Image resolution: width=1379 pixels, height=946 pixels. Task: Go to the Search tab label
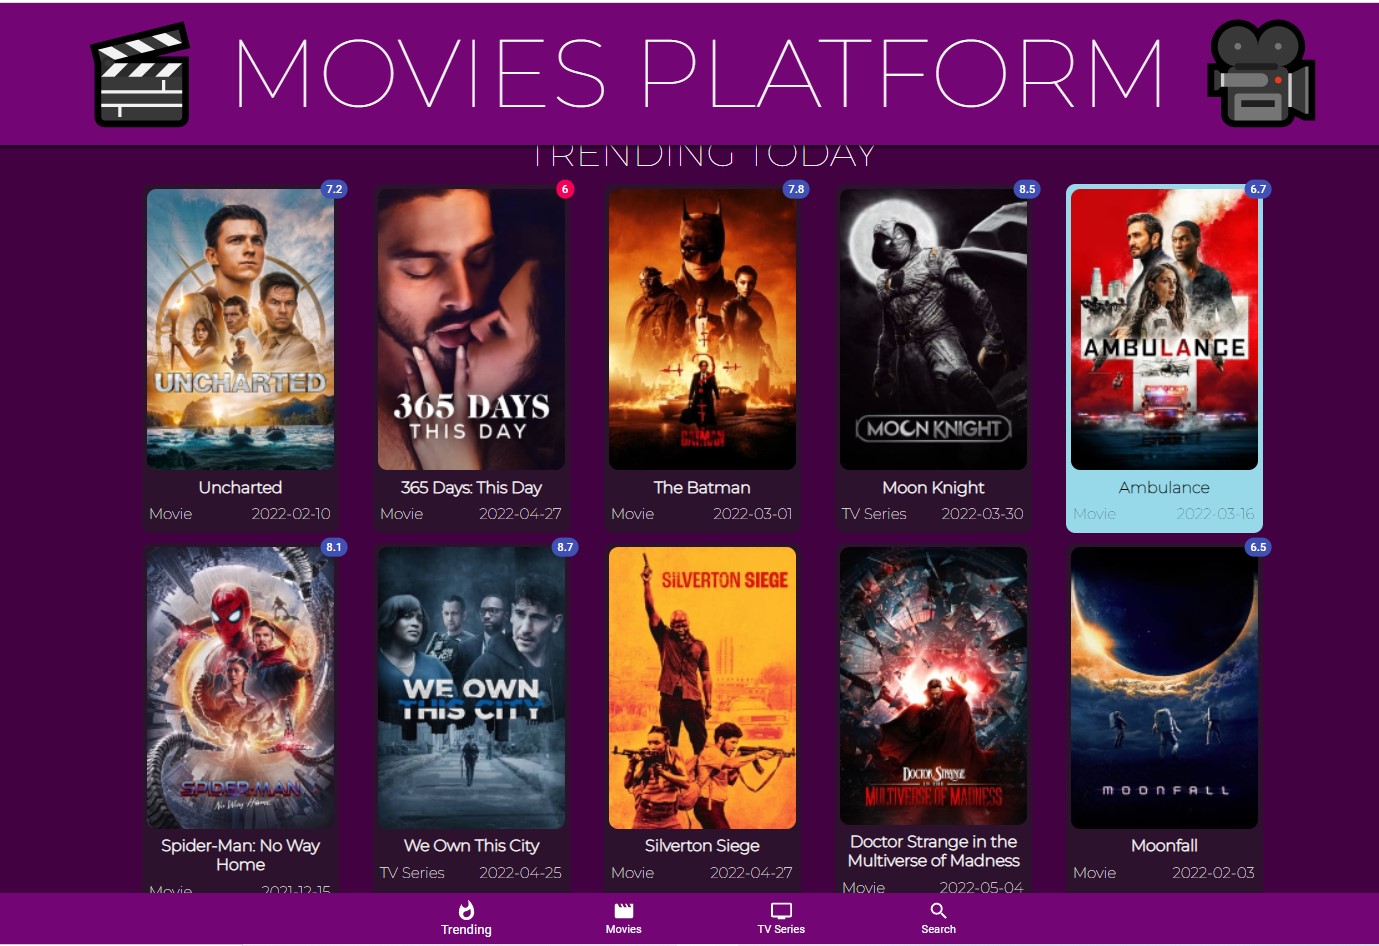938,929
